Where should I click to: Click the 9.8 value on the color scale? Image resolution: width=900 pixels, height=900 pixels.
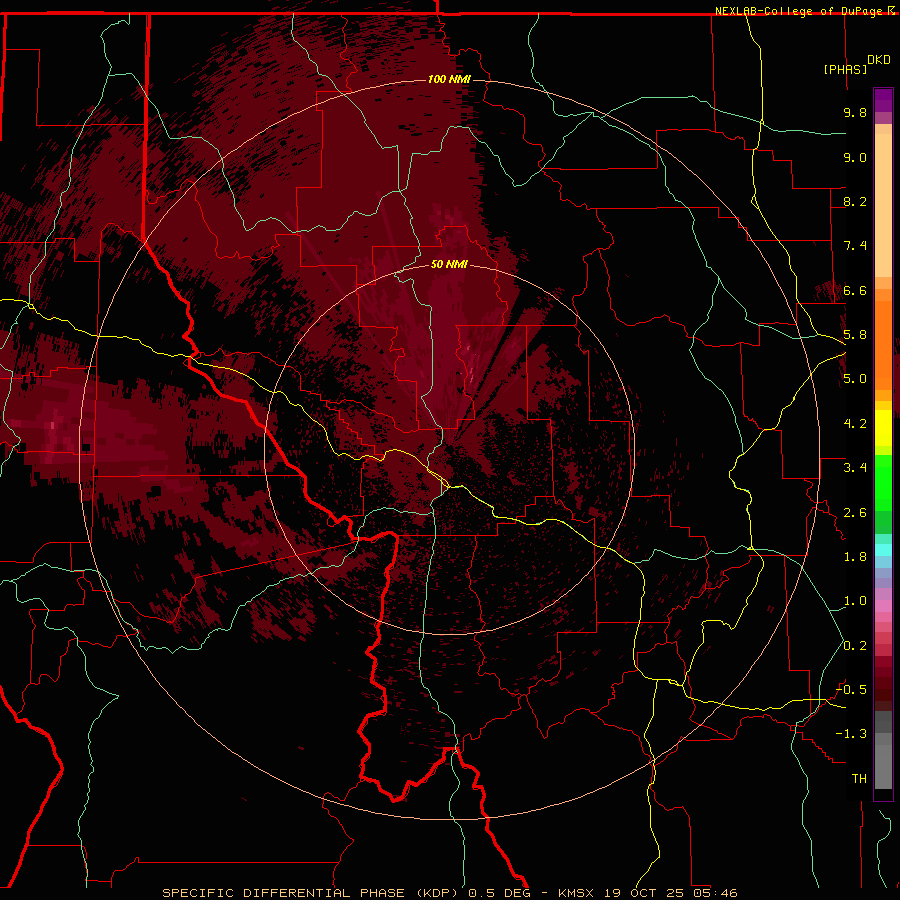tap(855, 112)
